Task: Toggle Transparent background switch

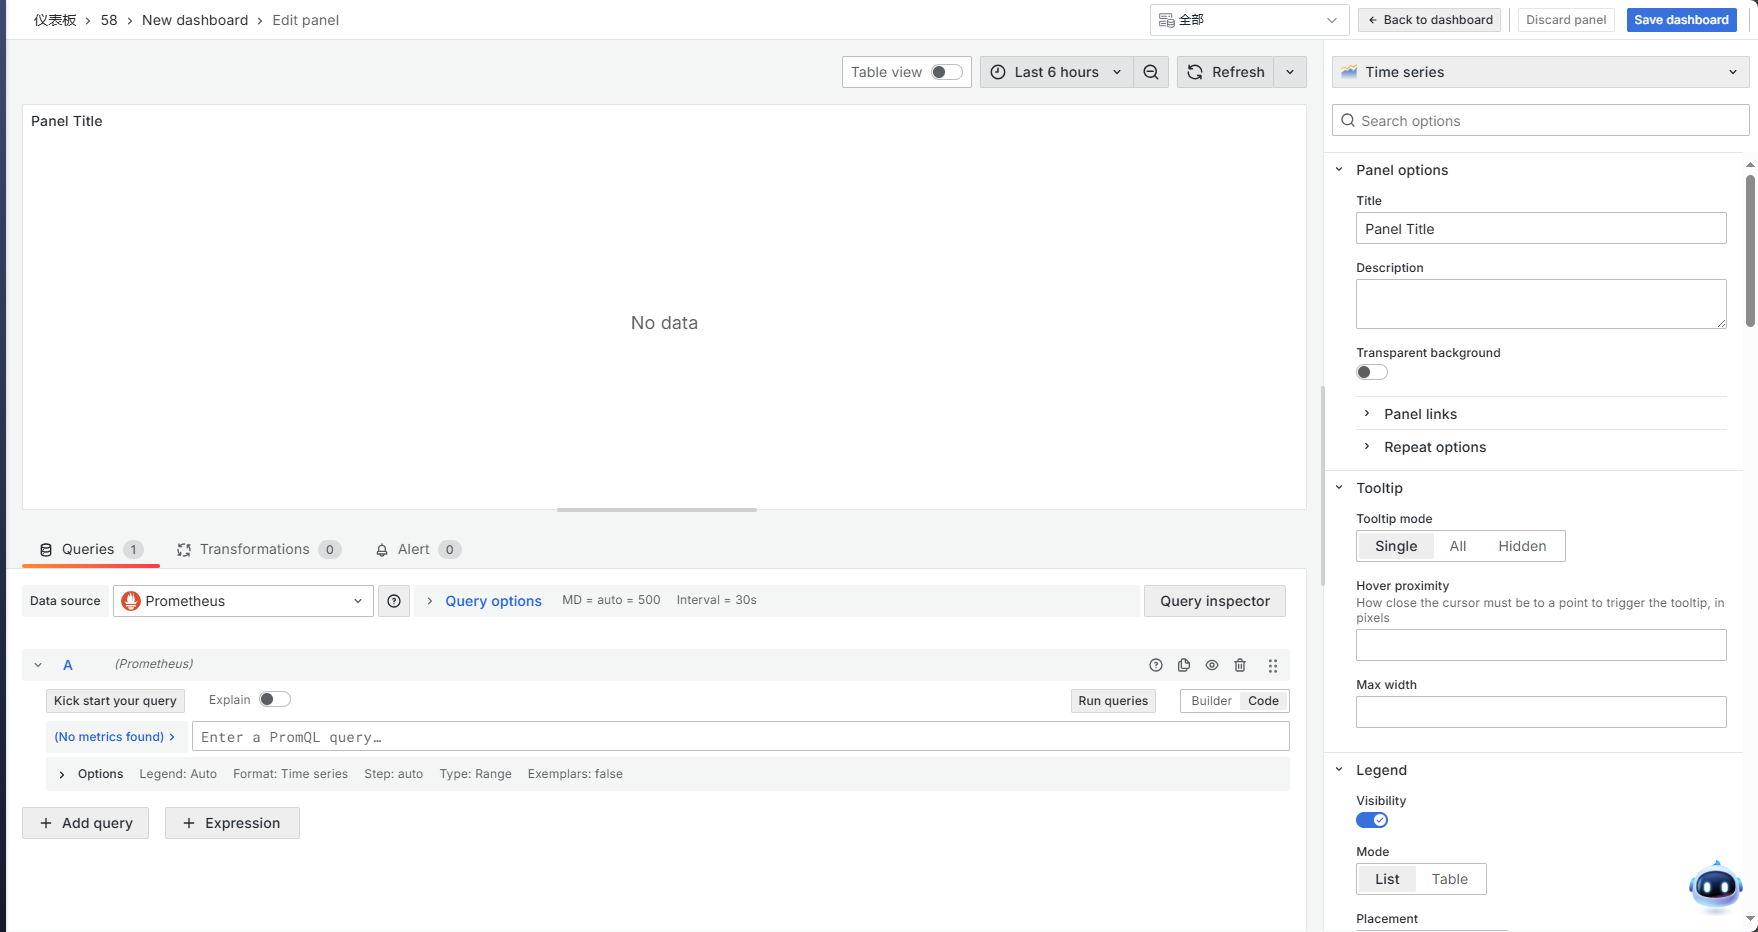Action: (x=1371, y=372)
